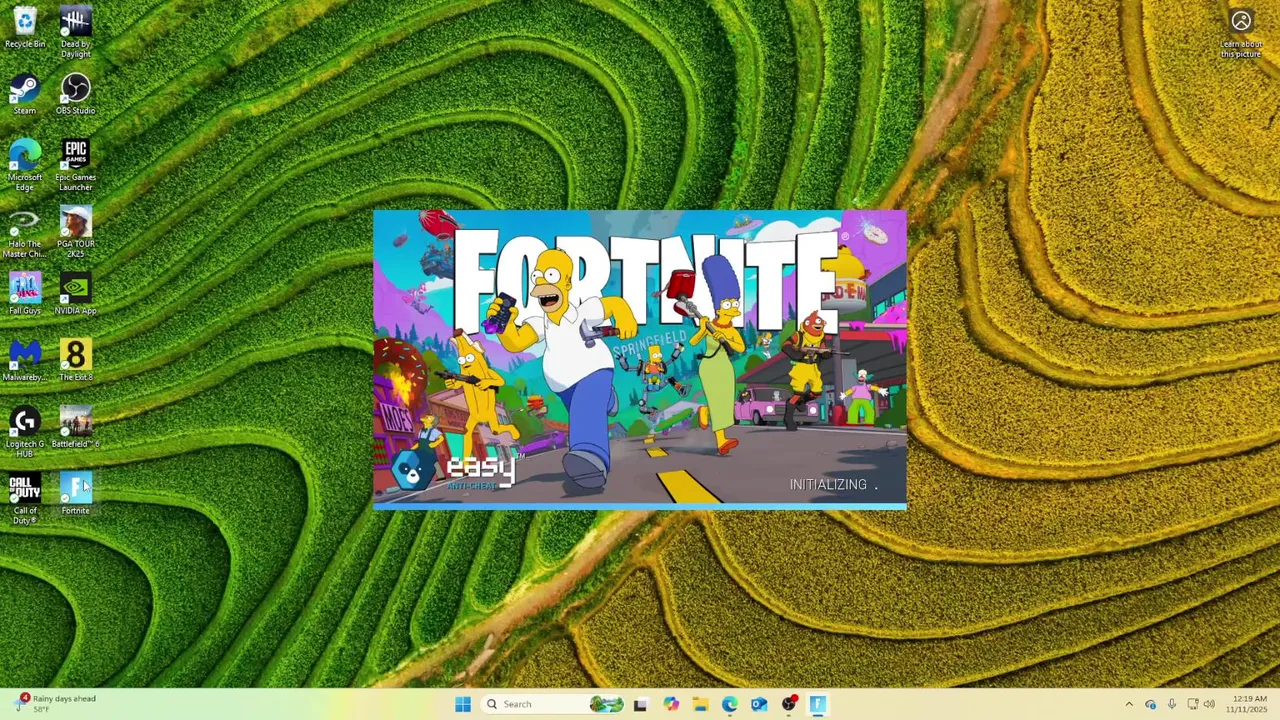Open File Explorer from taskbar
1280x720 pixels.
coord(700,704)
